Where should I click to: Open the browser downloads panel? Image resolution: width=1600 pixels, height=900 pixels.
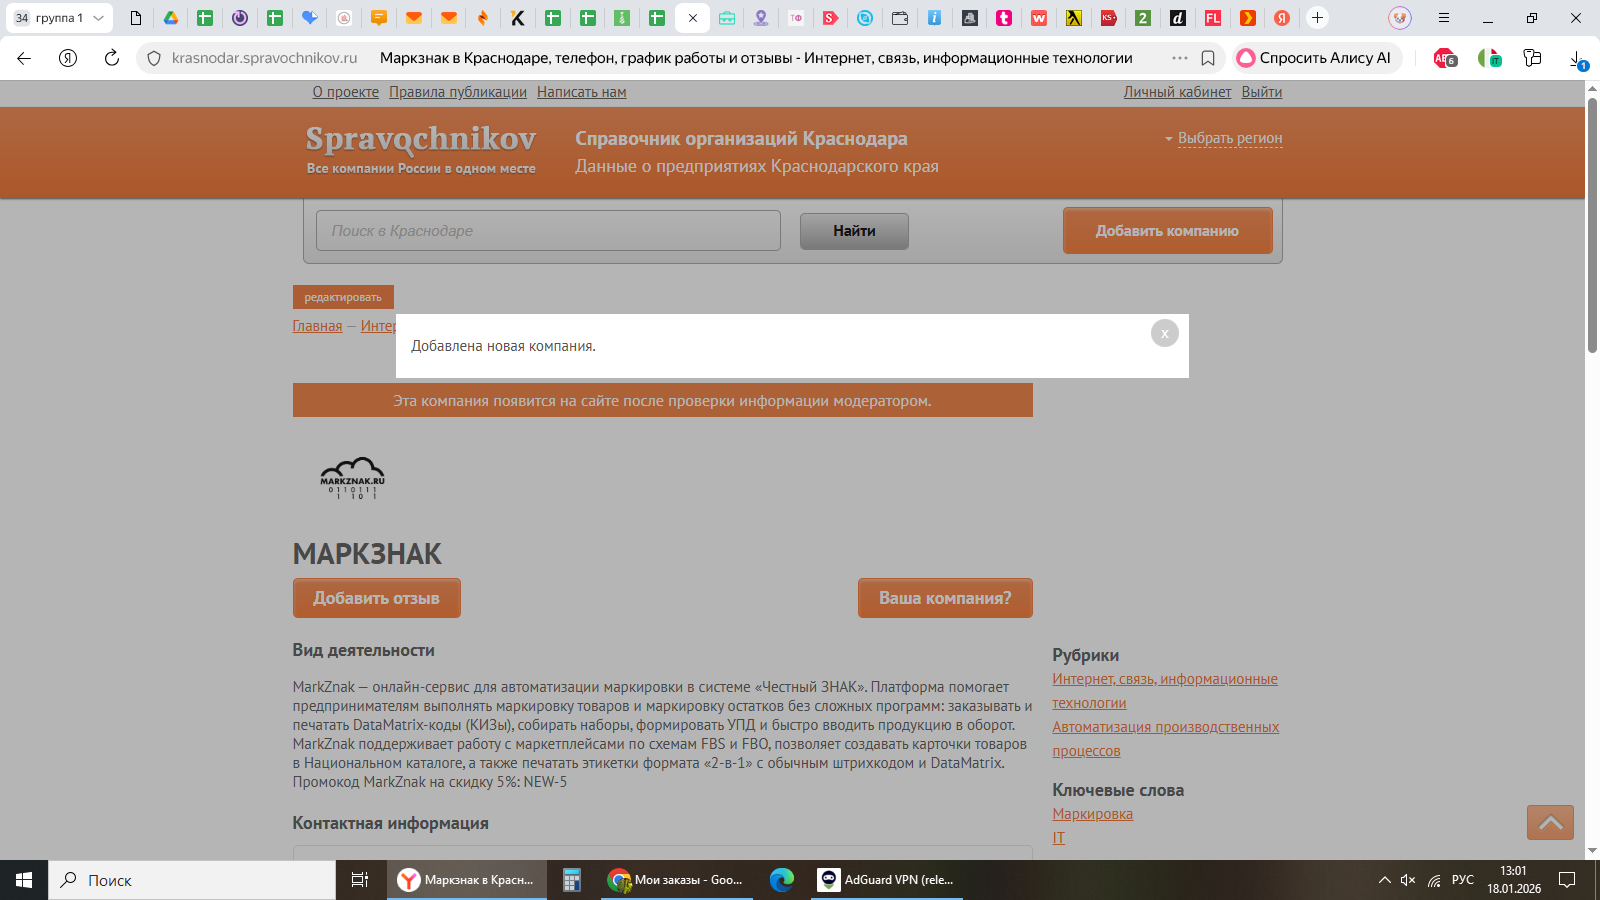(1577, 58)
